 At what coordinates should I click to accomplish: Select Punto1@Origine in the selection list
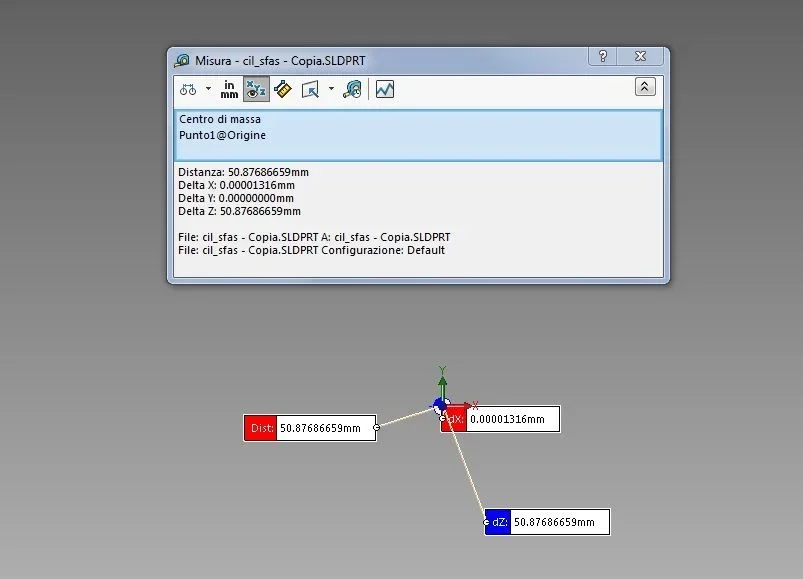(222, 135)
